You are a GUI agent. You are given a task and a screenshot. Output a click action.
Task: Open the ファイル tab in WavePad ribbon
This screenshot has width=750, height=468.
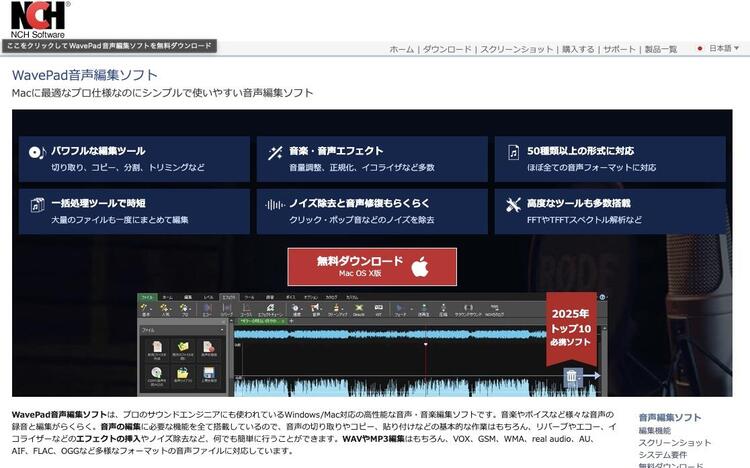tap(147, 297)
